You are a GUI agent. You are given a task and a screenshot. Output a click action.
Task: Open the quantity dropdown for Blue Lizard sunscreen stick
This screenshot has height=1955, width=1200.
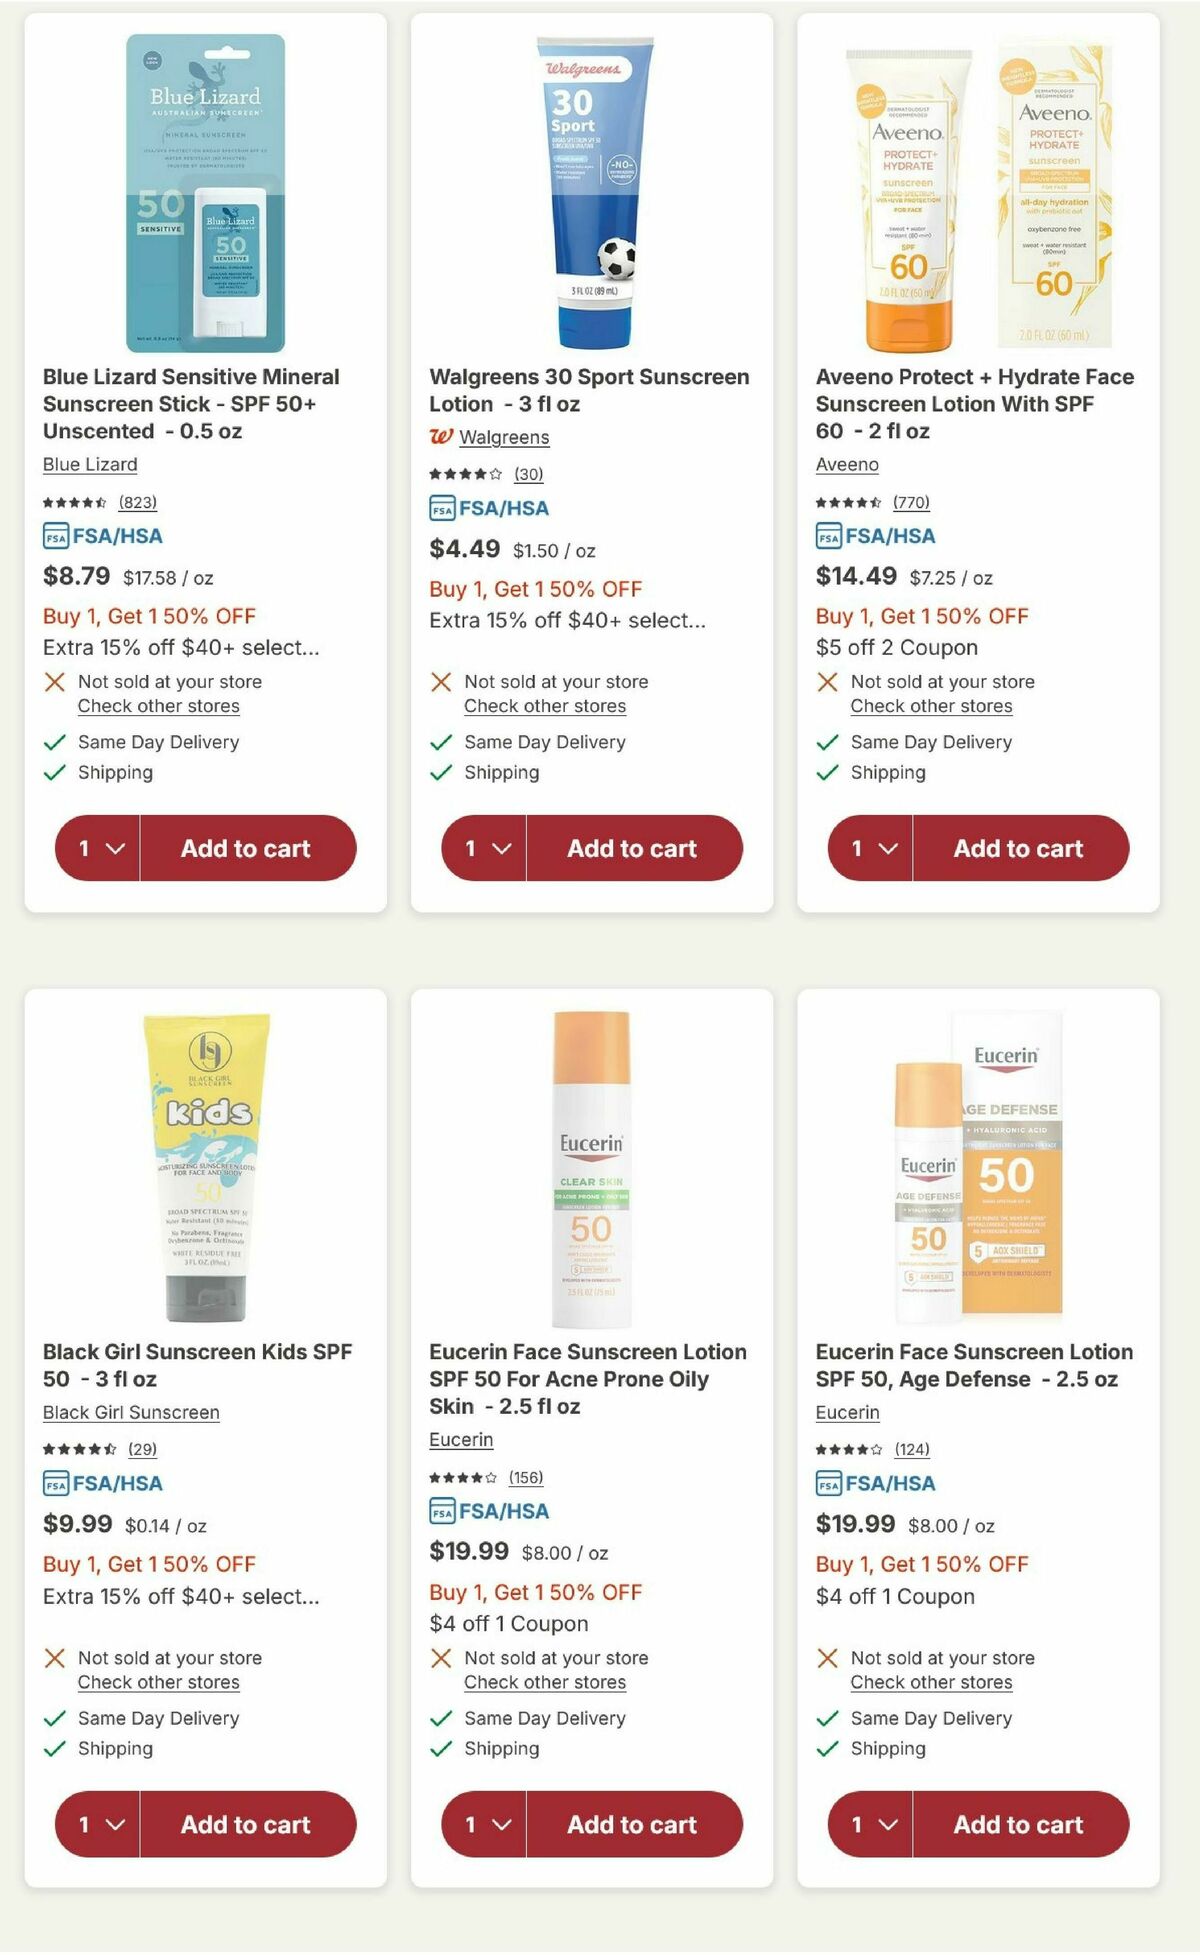[95, 848]
